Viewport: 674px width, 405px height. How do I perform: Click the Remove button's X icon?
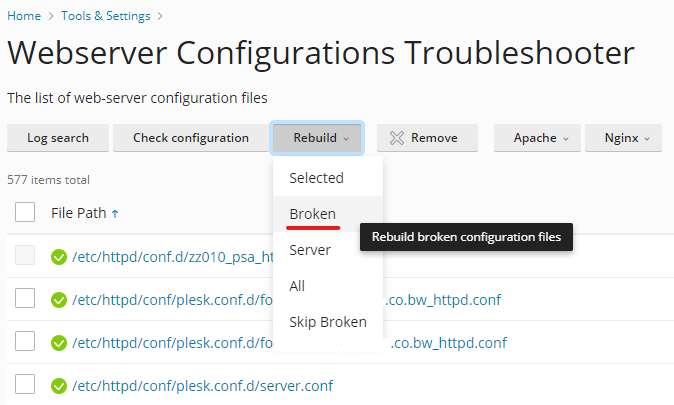tap(397, 138)
